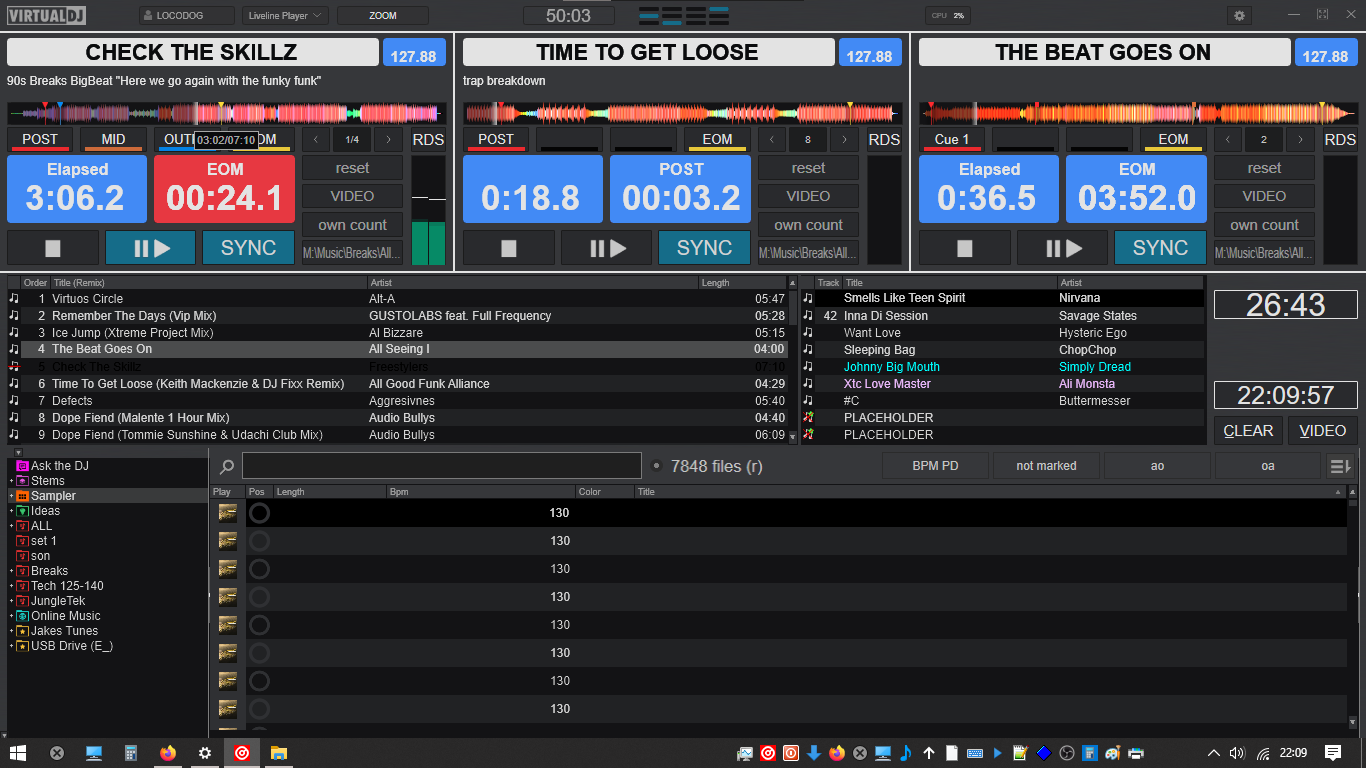This screenshot has width=1366, height=768.
Task: Click the first sample's thumbnail icon in the Play column
Action: pos(228,513)
